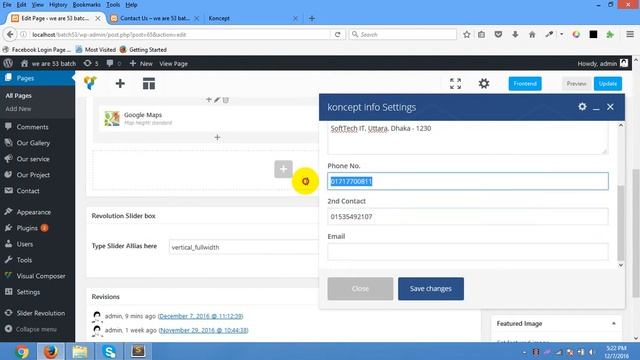Open Appearance in admin sidebar
640x360 pixels.
point(33,212)
